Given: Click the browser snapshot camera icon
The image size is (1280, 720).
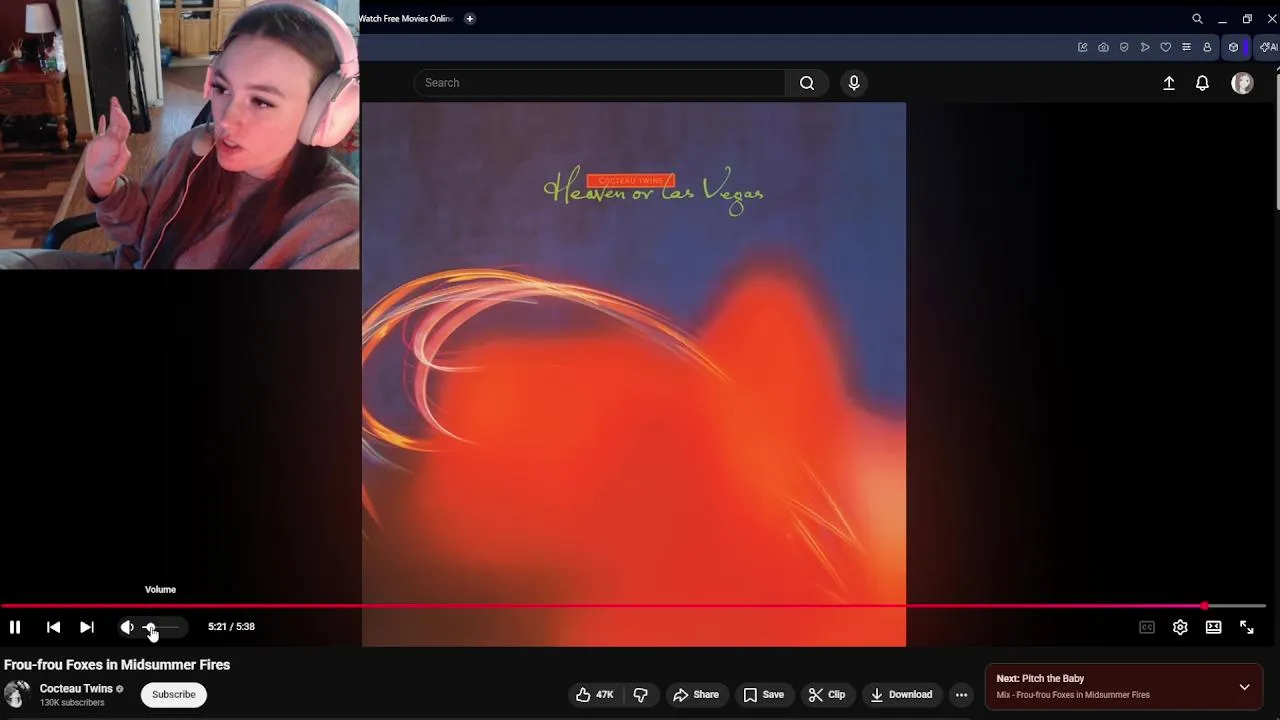Looking at the screenshot, I should [x=1103, y=47].
